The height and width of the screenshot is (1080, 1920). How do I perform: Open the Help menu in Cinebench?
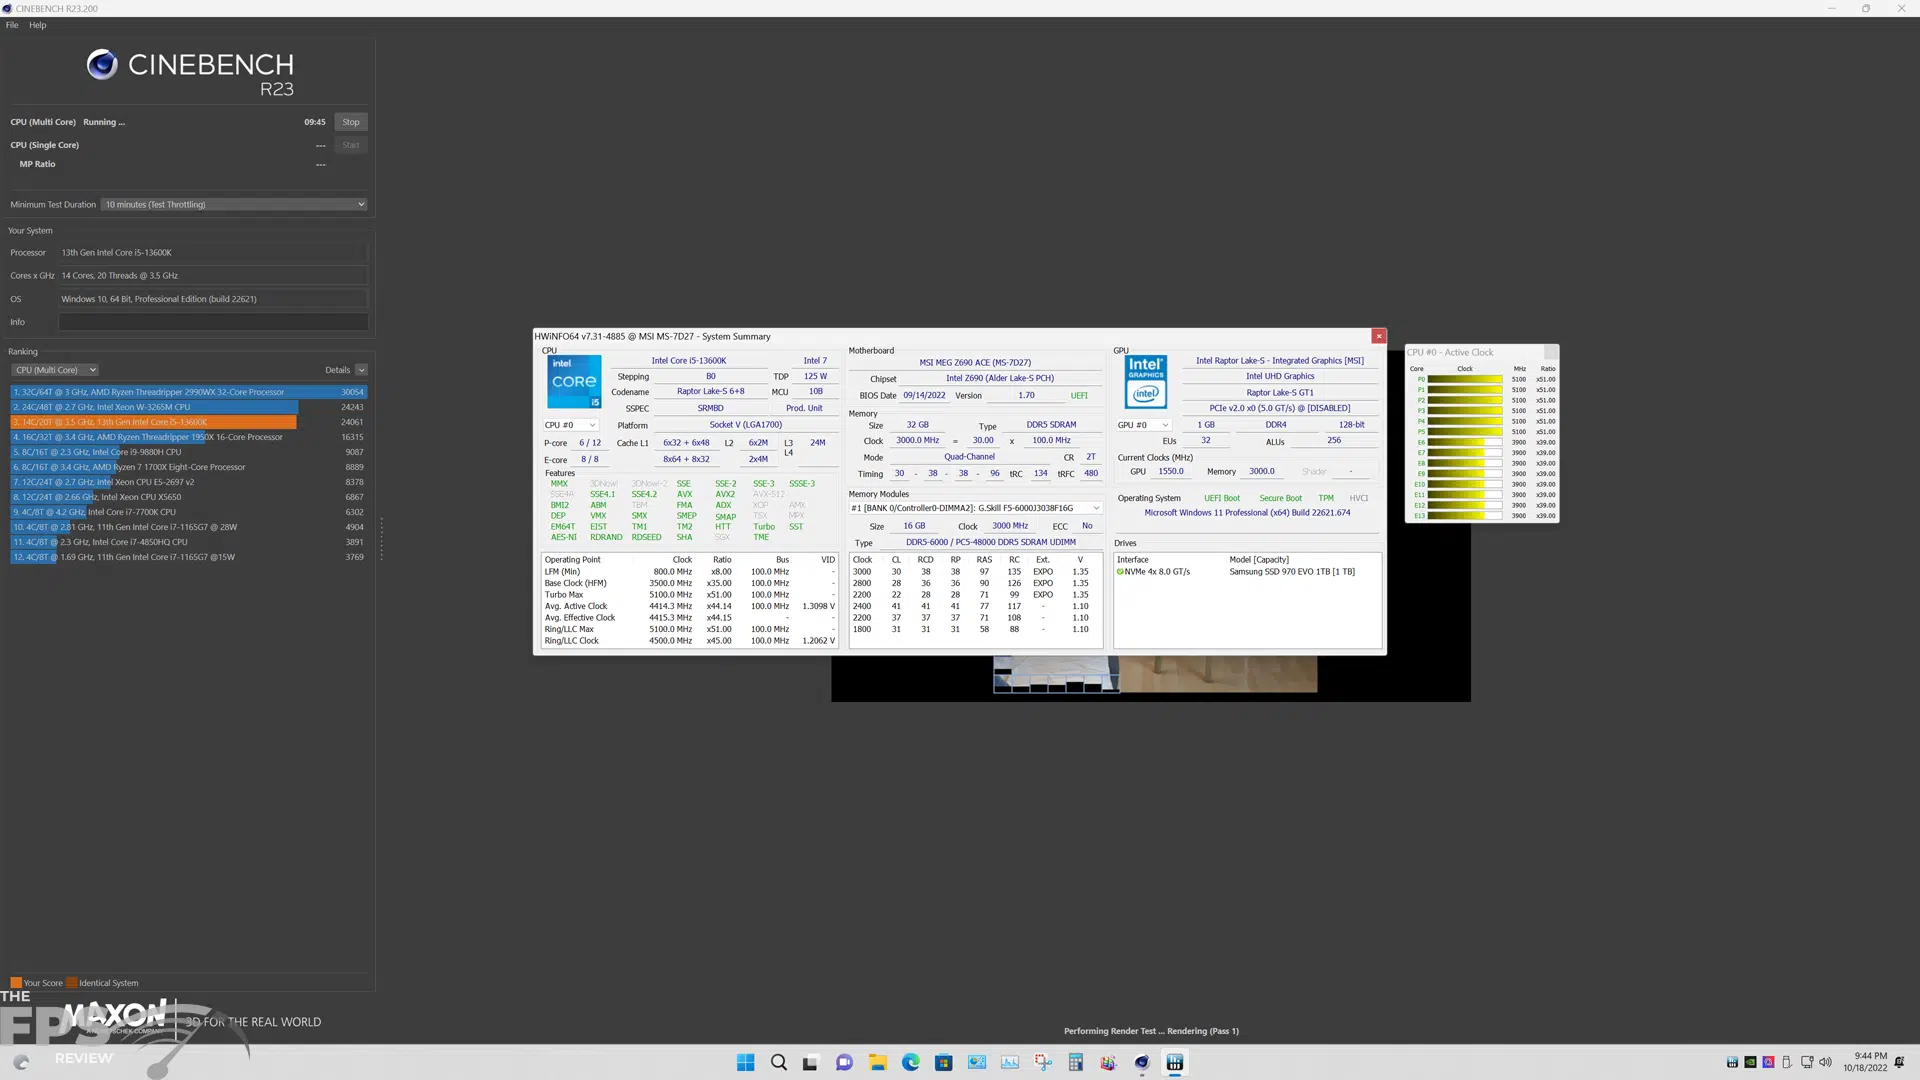pyautogui.click(x=38, y=25)
